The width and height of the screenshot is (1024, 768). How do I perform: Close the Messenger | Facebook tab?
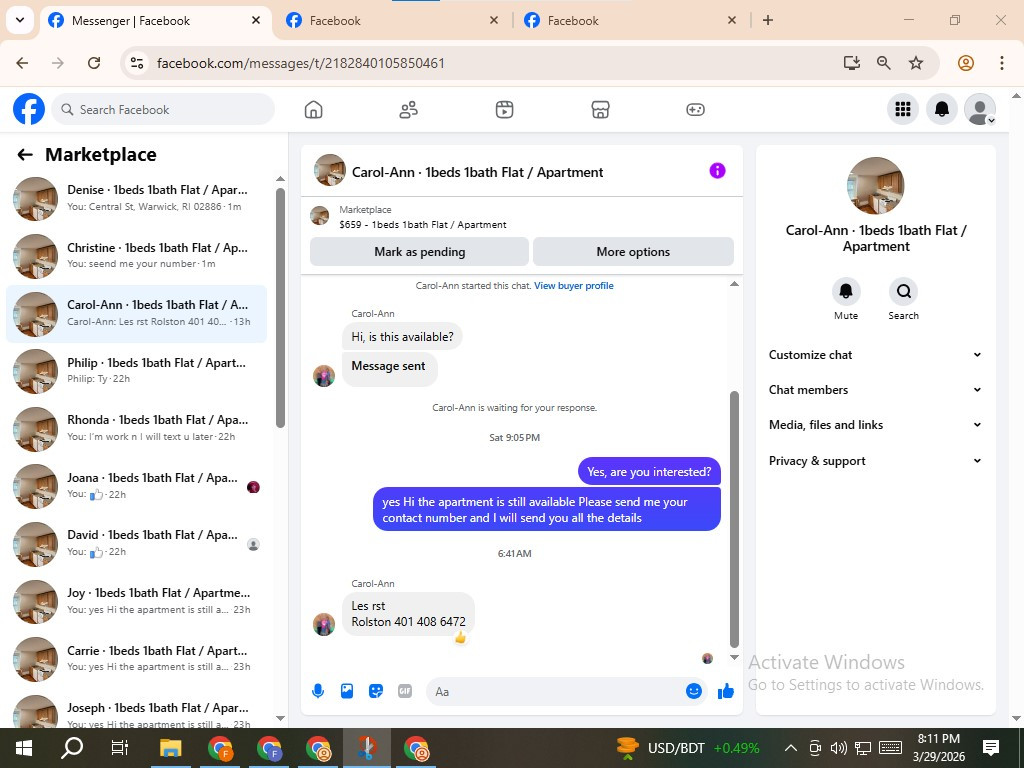click(256, 20)
